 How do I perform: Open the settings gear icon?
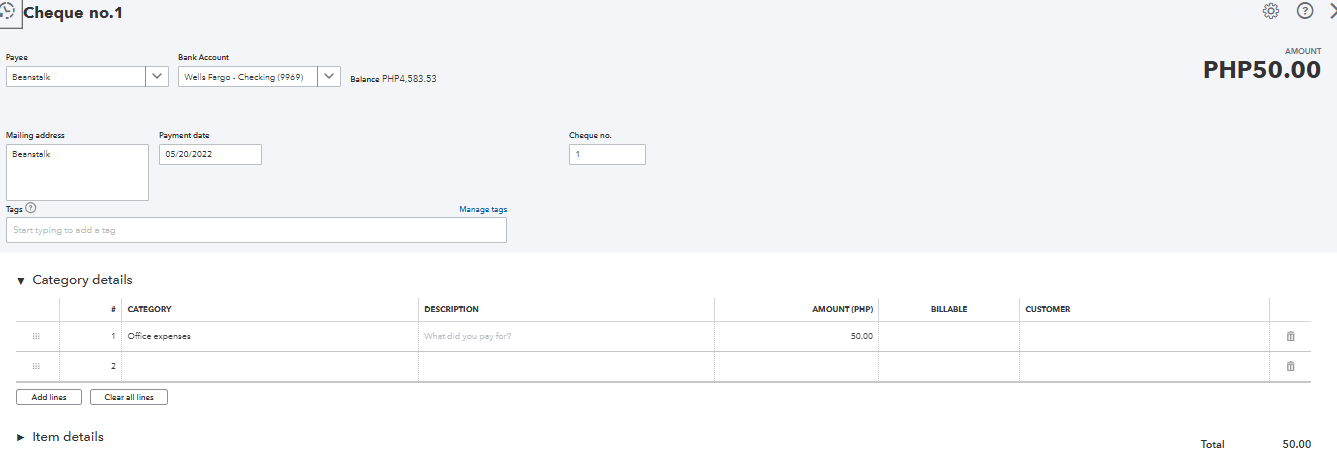(x=1271, y=11)
